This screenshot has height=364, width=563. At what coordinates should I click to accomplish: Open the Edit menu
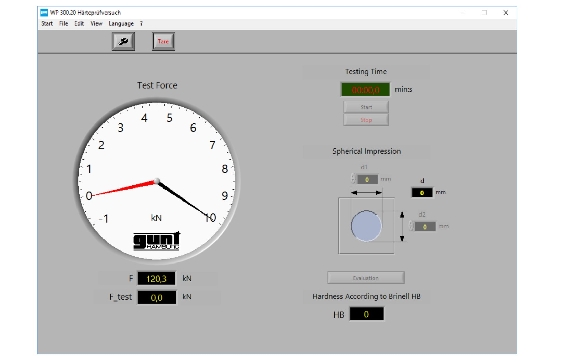point(79,24)
